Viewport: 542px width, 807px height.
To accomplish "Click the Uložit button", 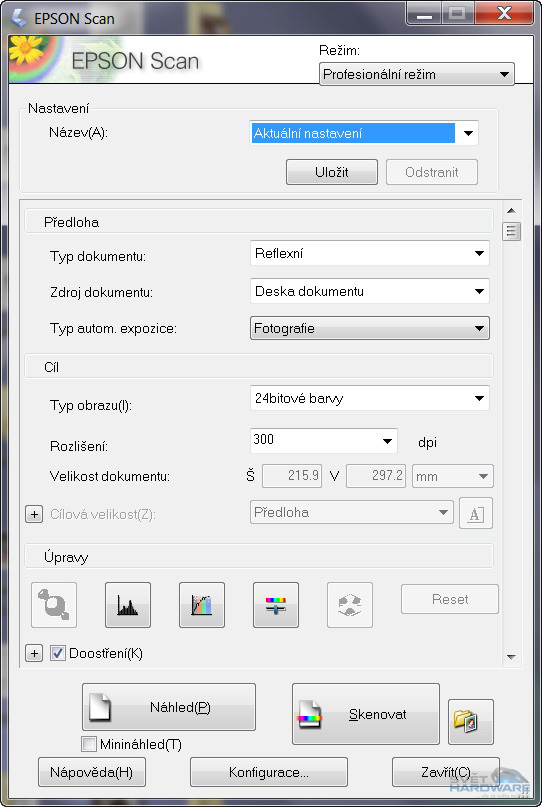I will [331, 172].
